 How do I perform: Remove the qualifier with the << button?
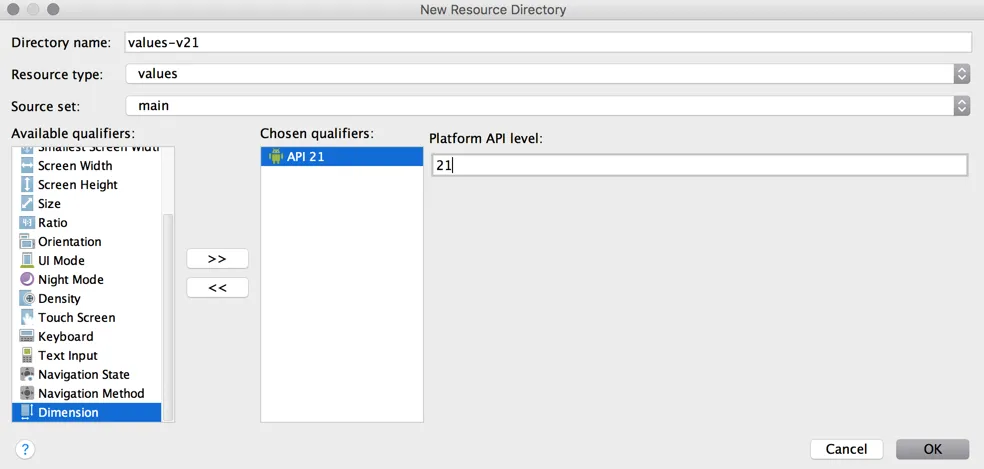coord(217,288)
